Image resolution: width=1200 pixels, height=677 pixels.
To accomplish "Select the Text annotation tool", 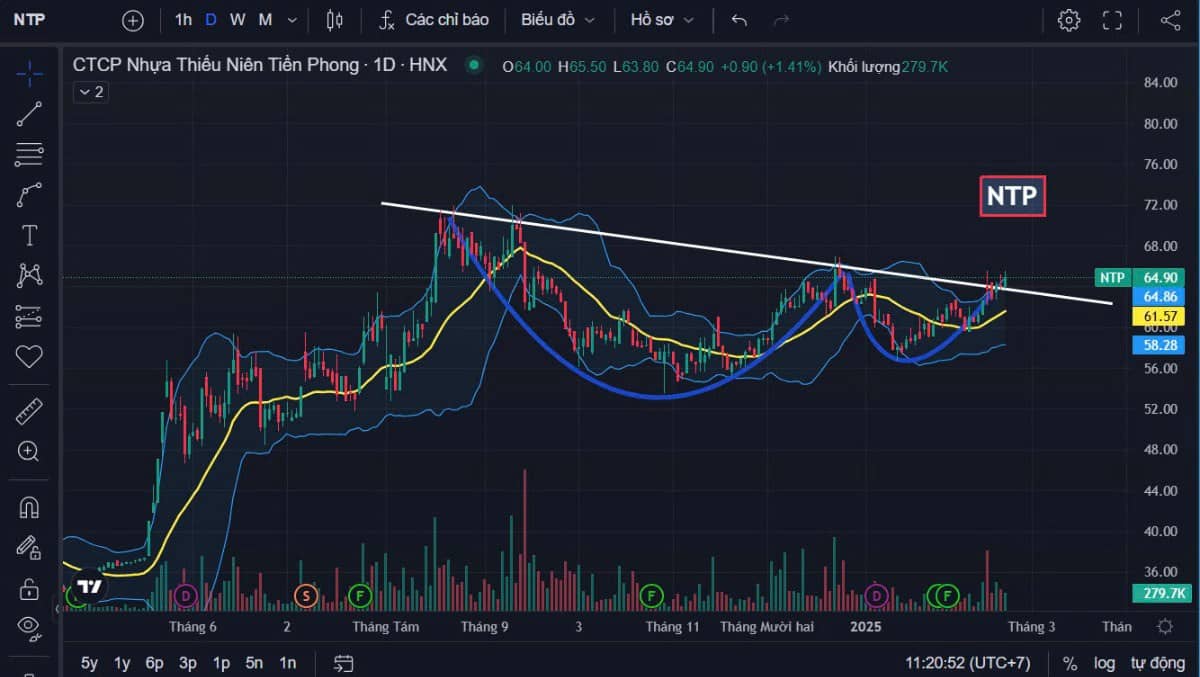I will click(x=29, y=235).
